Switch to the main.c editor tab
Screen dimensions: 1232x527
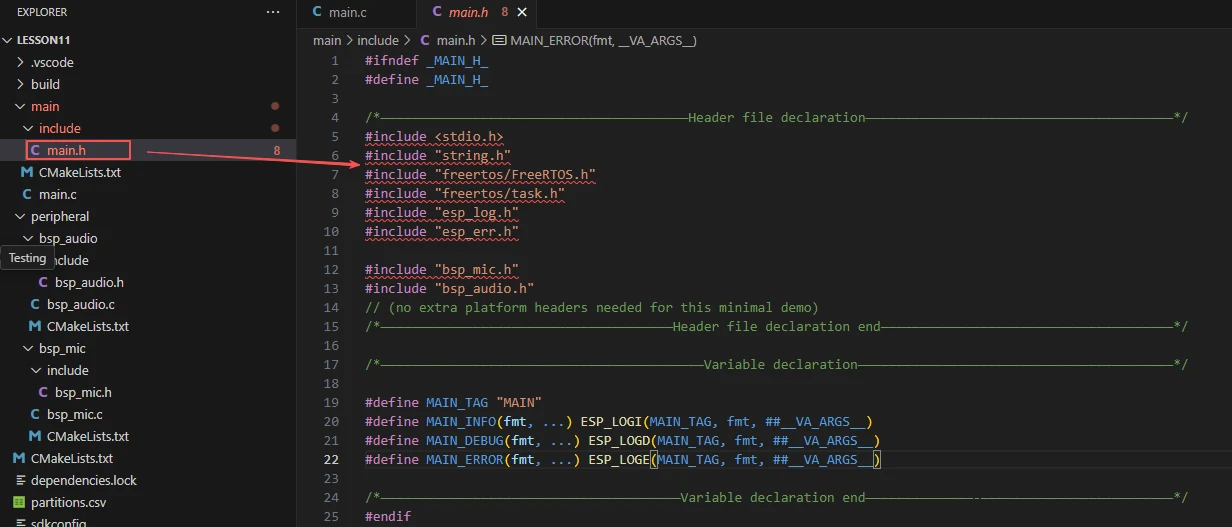347,12
